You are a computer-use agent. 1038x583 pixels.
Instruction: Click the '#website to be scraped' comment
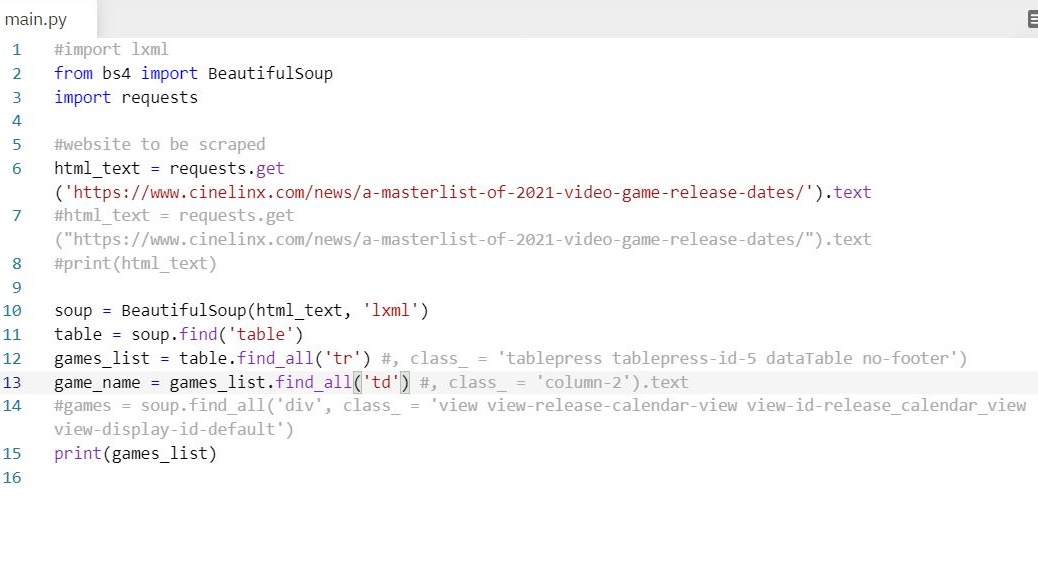160,144
